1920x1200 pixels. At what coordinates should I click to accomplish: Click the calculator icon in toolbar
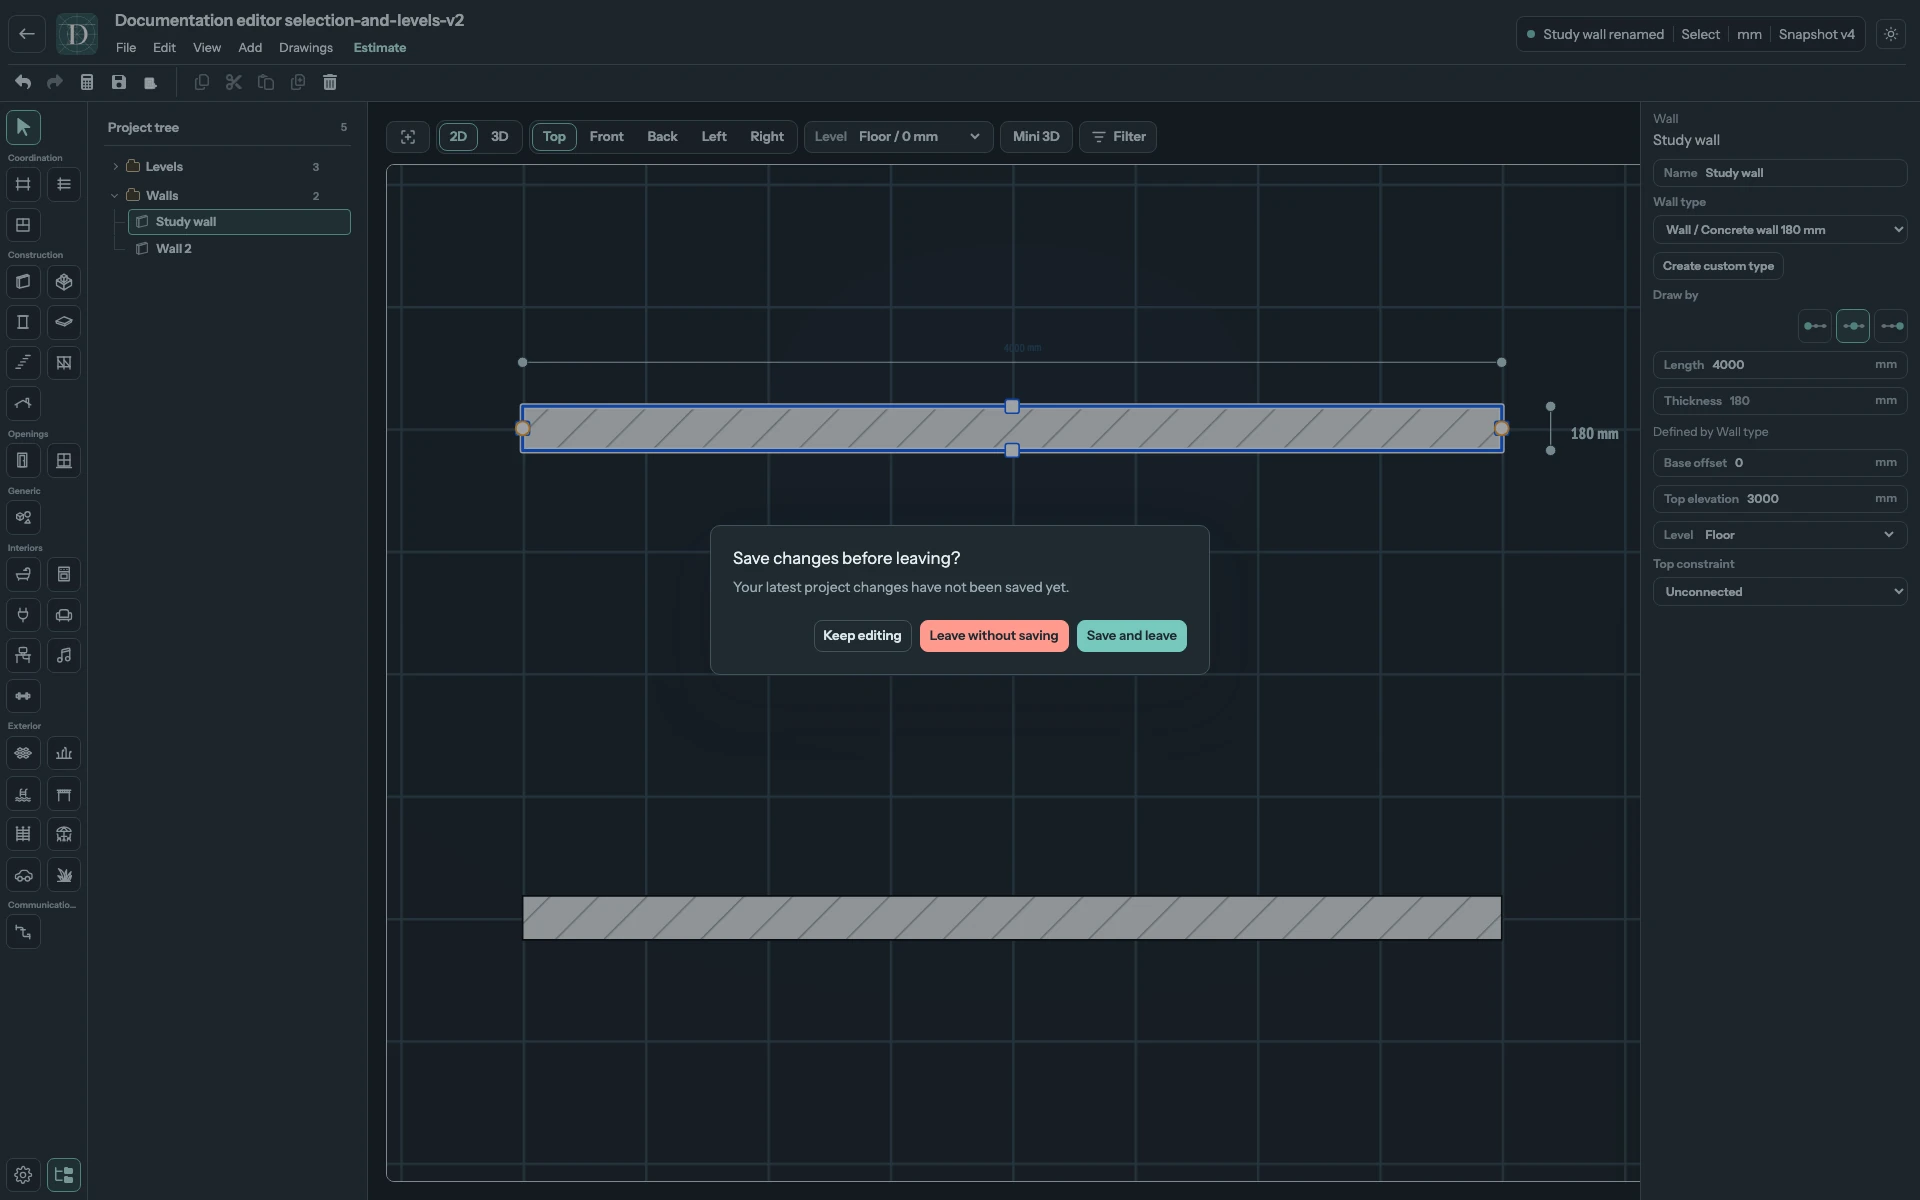87,82
